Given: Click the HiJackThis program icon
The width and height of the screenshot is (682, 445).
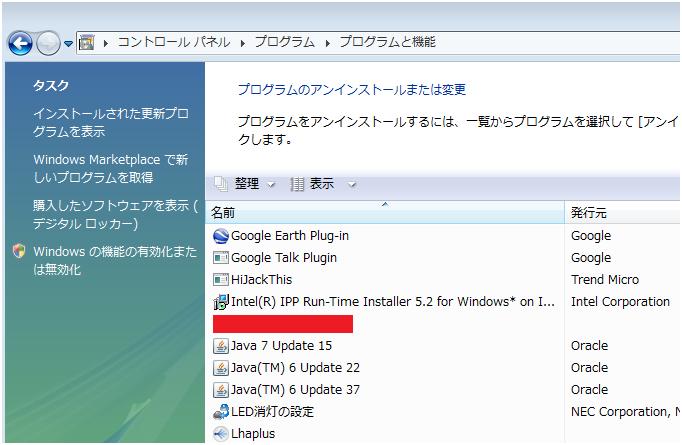Looking at the screenshot, I should (x=221, y=280).
